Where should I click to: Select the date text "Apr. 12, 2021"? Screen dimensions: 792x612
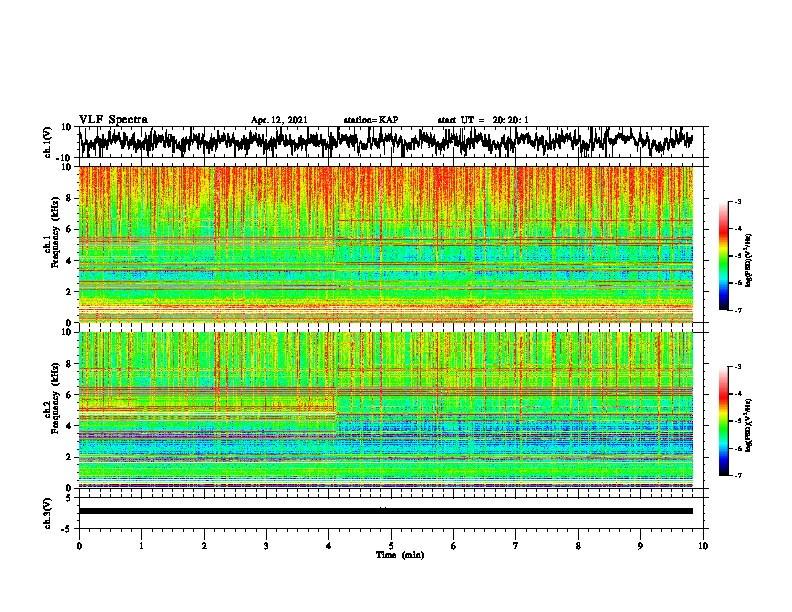279,120
